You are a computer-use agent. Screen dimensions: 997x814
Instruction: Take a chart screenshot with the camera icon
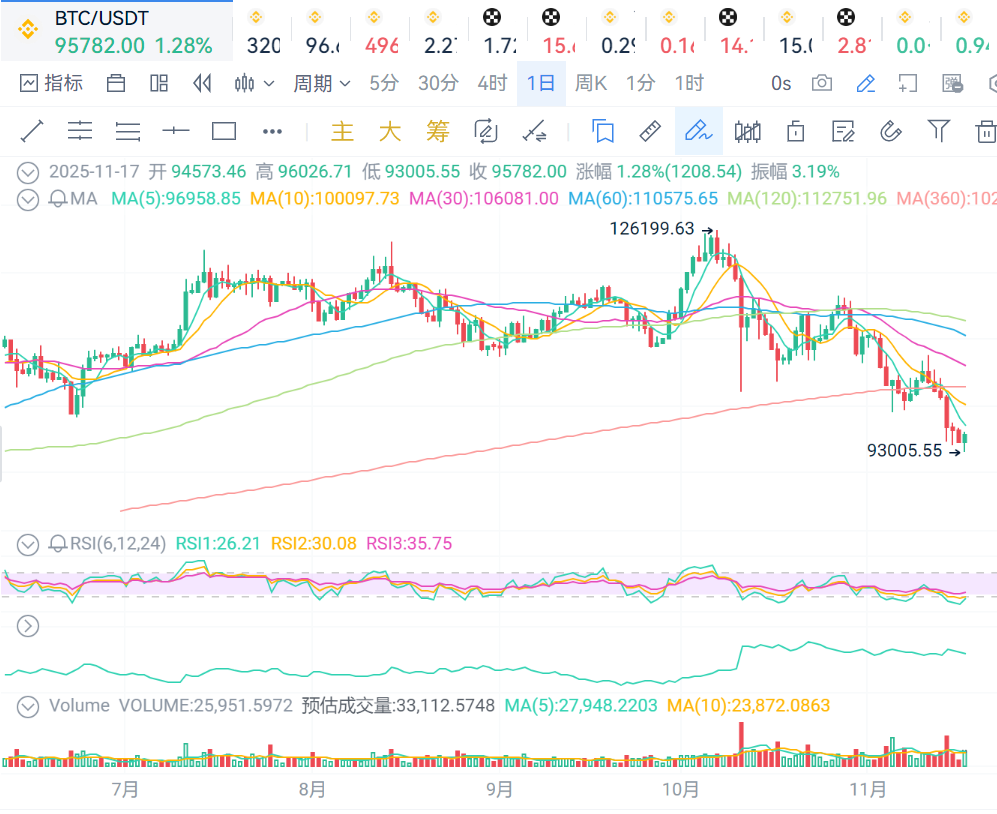822,83
